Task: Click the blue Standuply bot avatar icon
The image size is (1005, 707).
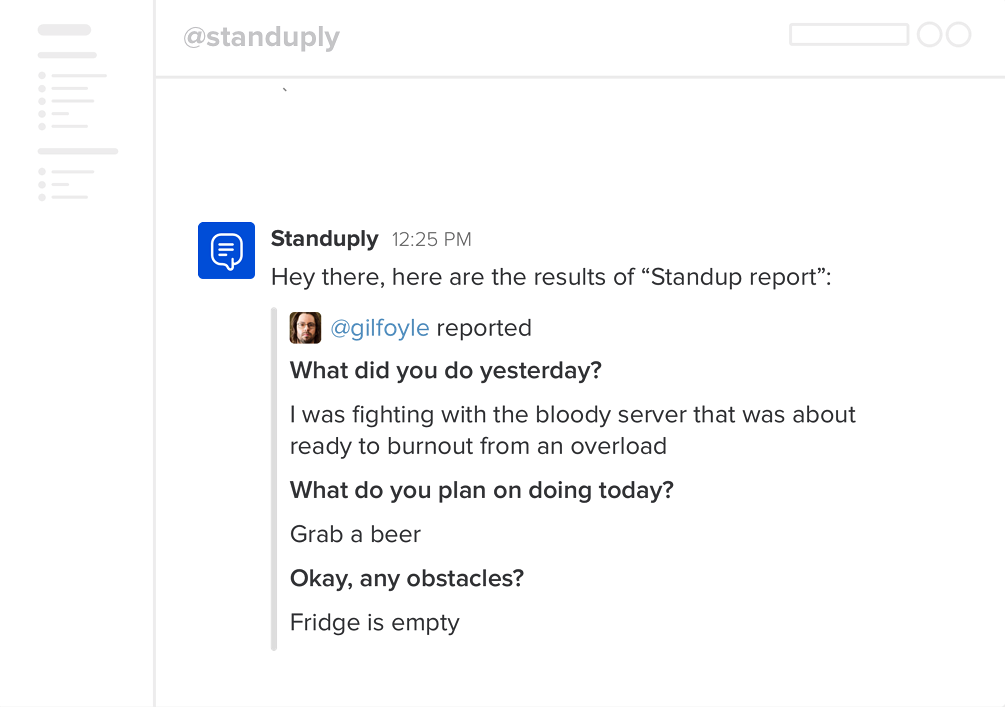Action: [226, 250]
